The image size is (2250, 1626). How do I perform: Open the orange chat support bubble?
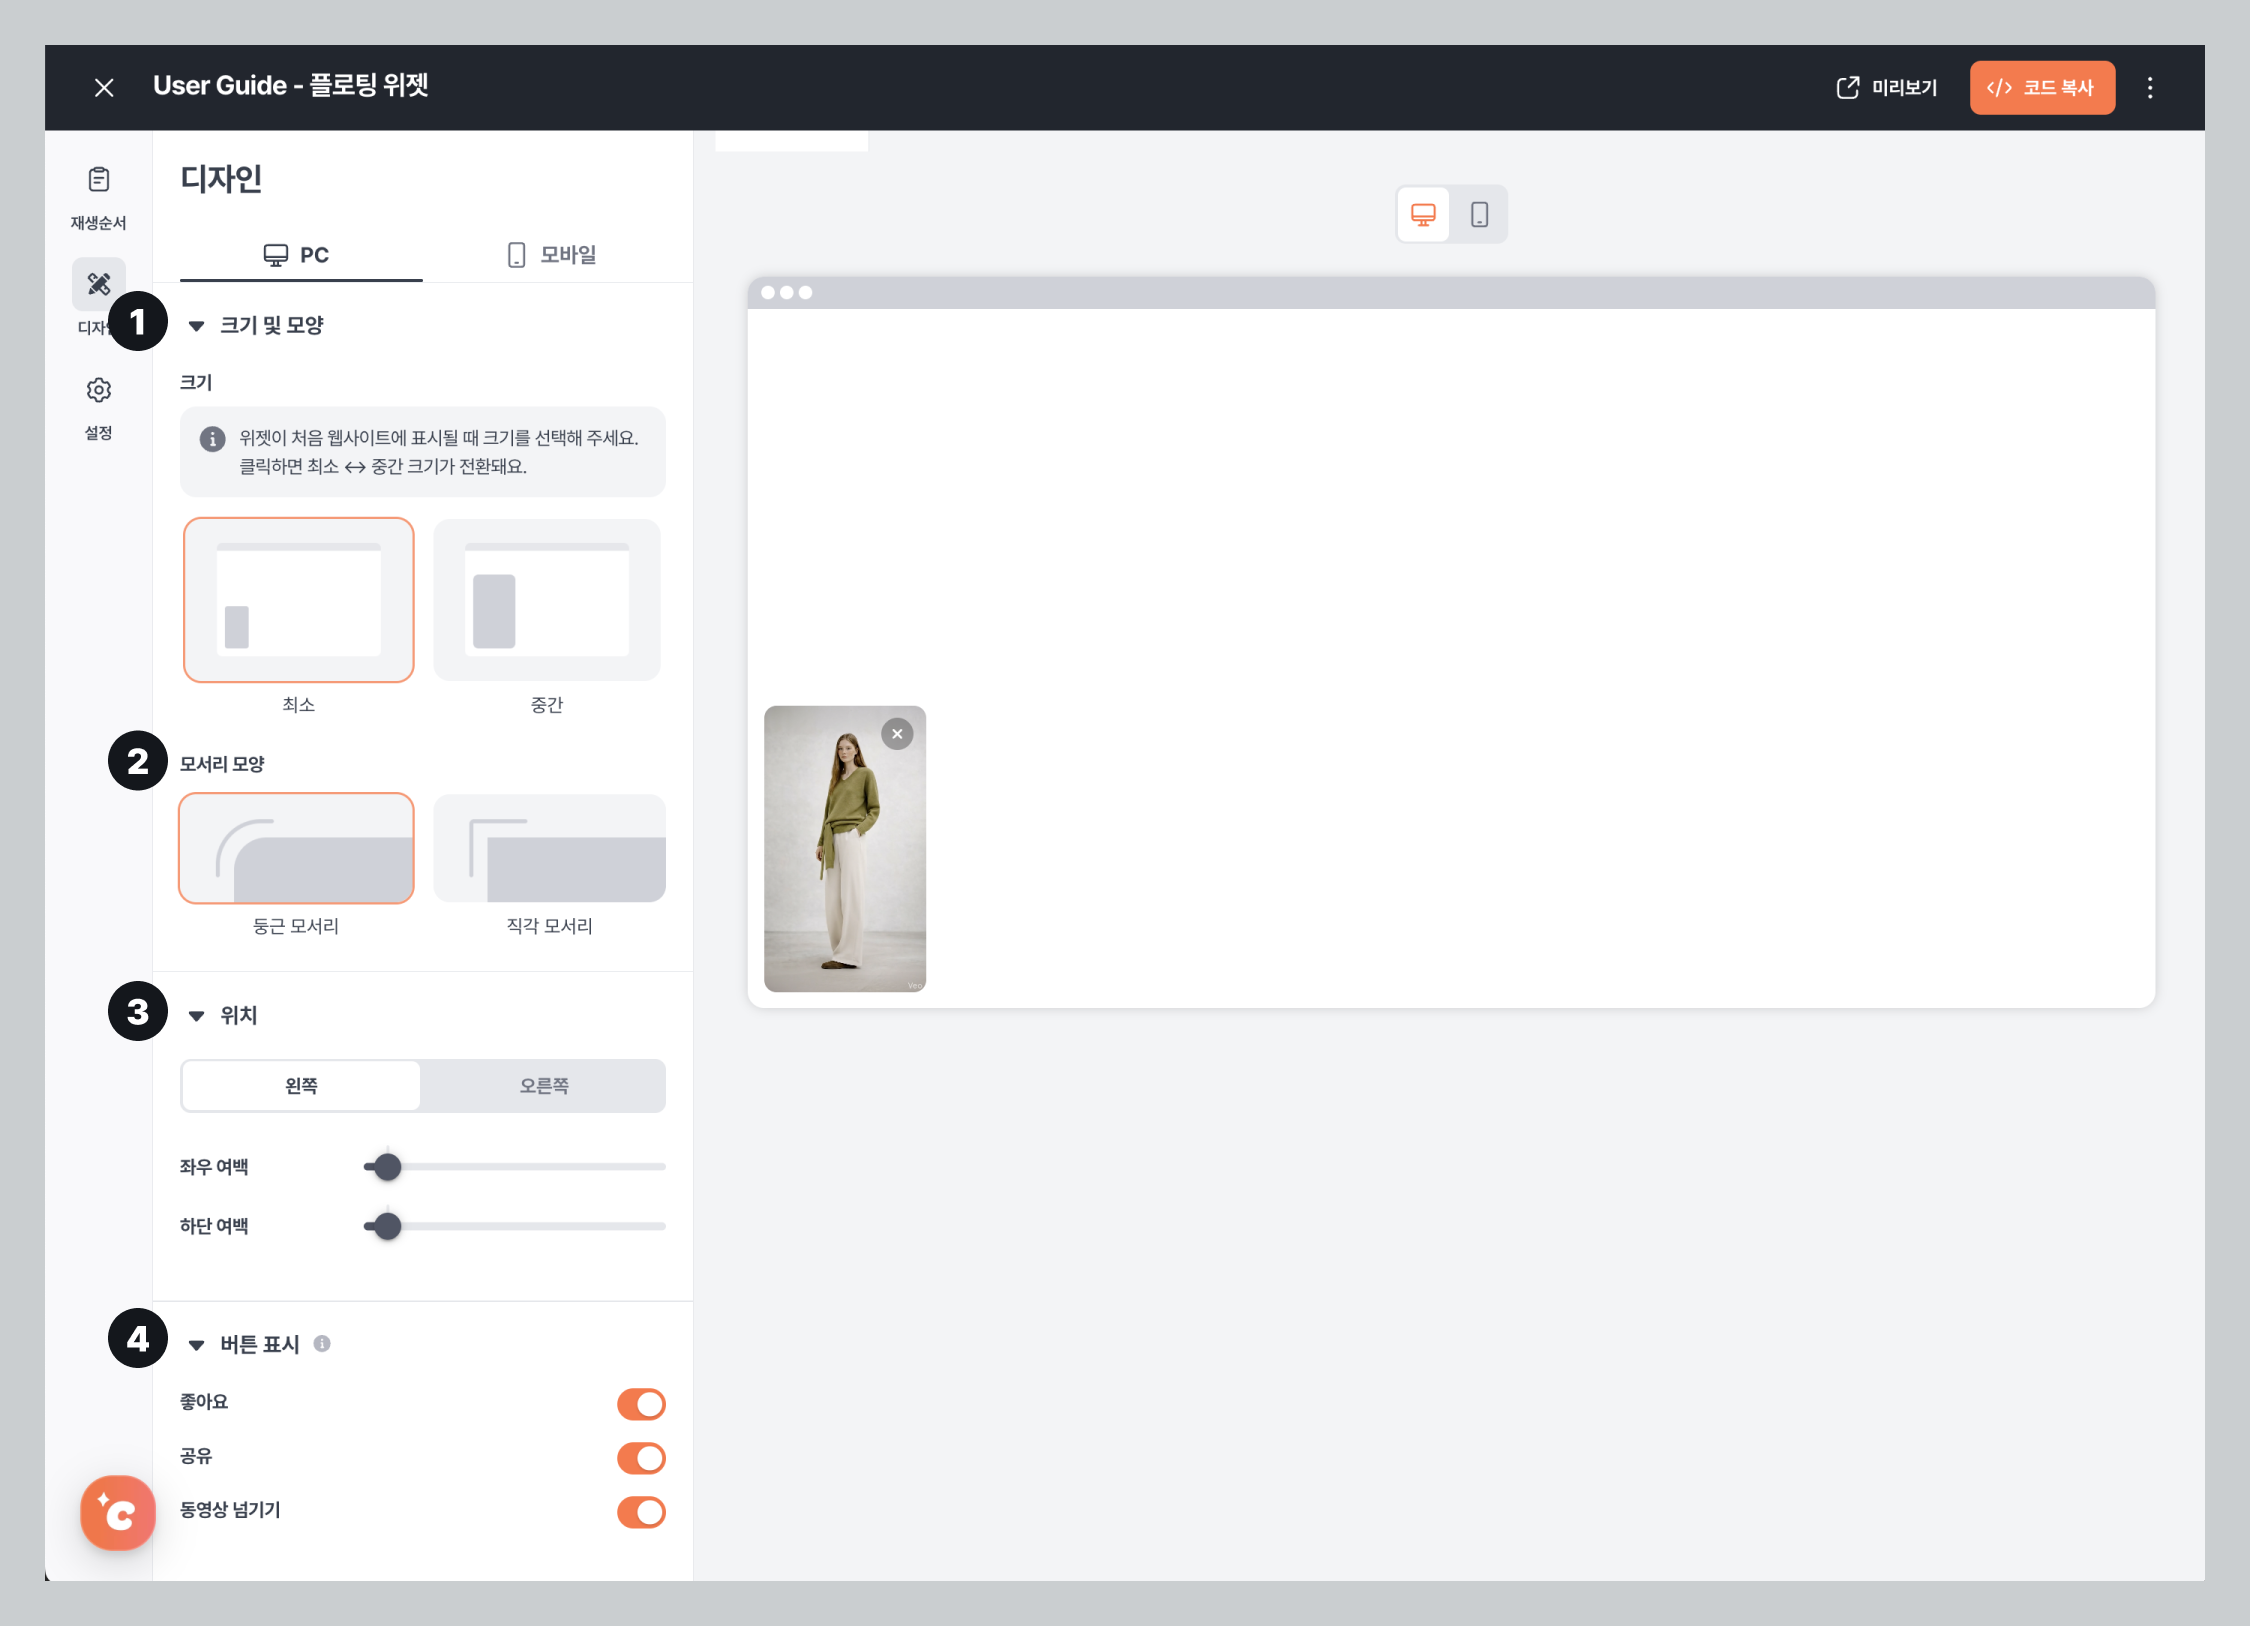[118, 1512]
